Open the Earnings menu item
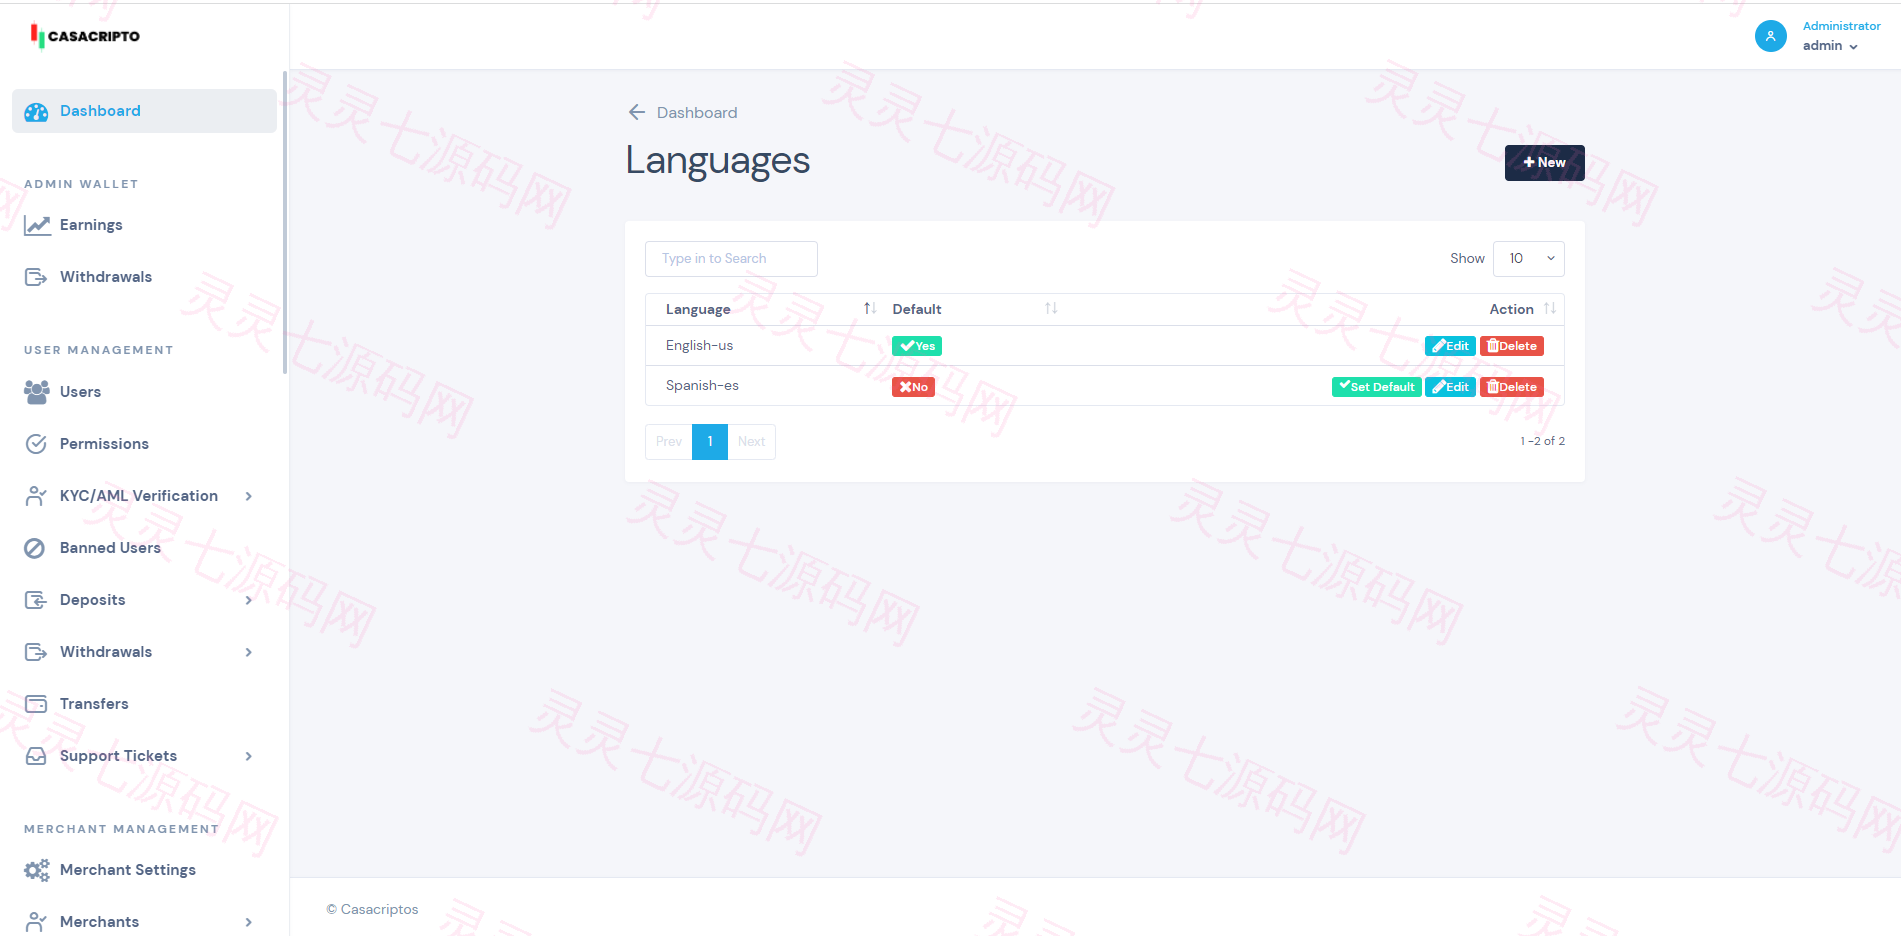Viewport: 1901px width, 936px height. pyautogui.click(x=91, y=225)
